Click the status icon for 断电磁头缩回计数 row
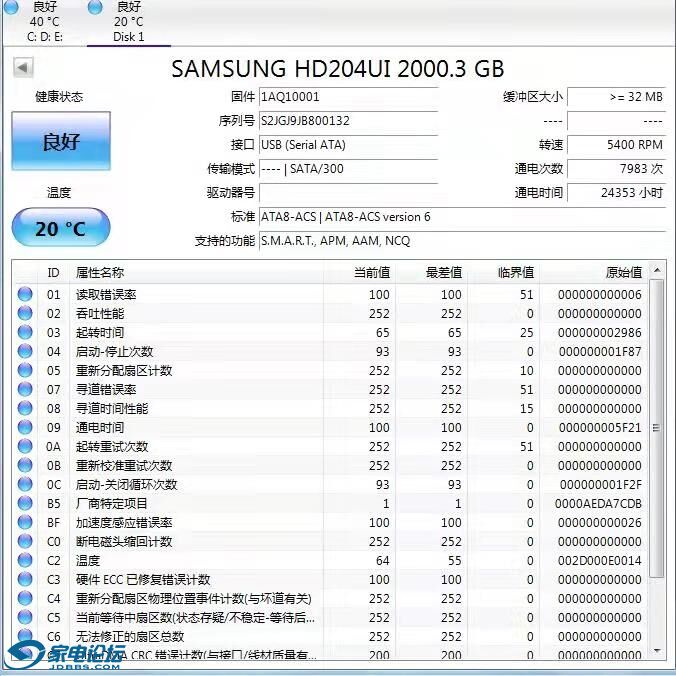The height and width of the screenshot is (676, 676). tap(25, 541)
